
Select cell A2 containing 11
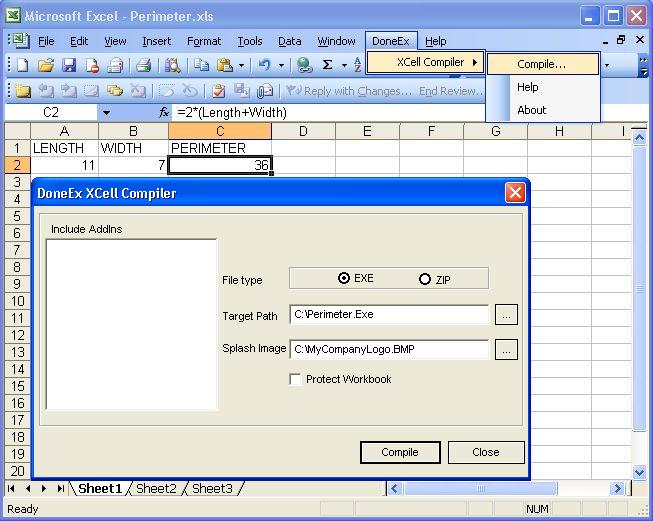[64, 165]
